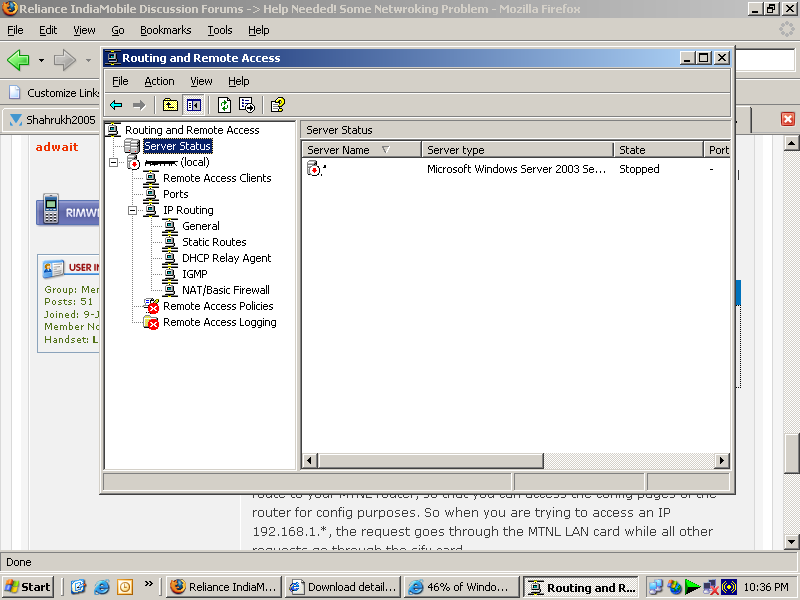Select Remote Access Logging in the tree
The height and width of the screenshot is (600, 800).
coord(220,322)
